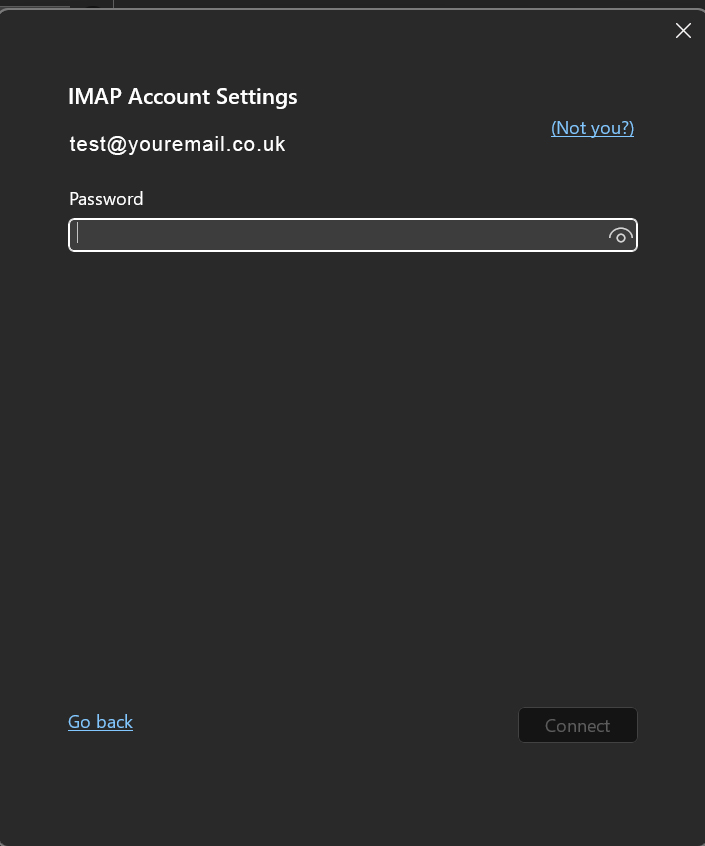Go back to the previous step
The height and width of the screenshot is (846, 705).
(100, 722)
